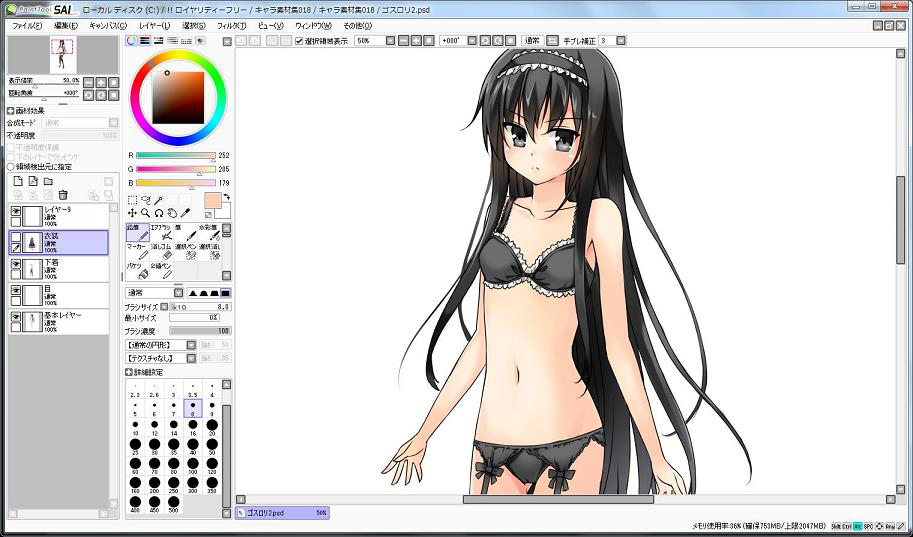This screenshot has height=537, width=913.
Task: Choose the move tool
Action: 132,213
